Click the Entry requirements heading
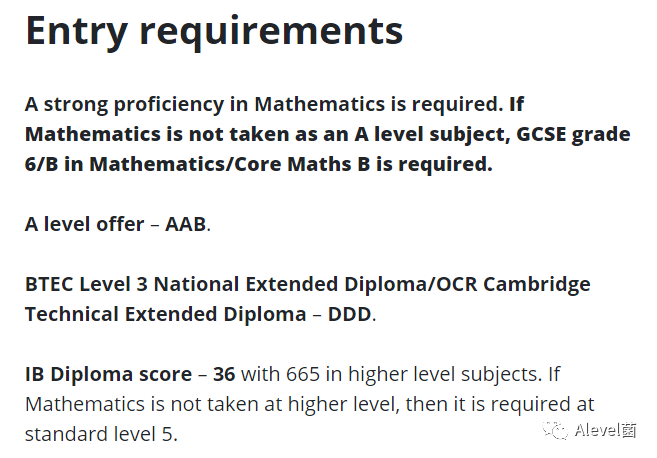The height and width of the screenshot is (458, 657). pyautogui.click(x=214, y=31)
